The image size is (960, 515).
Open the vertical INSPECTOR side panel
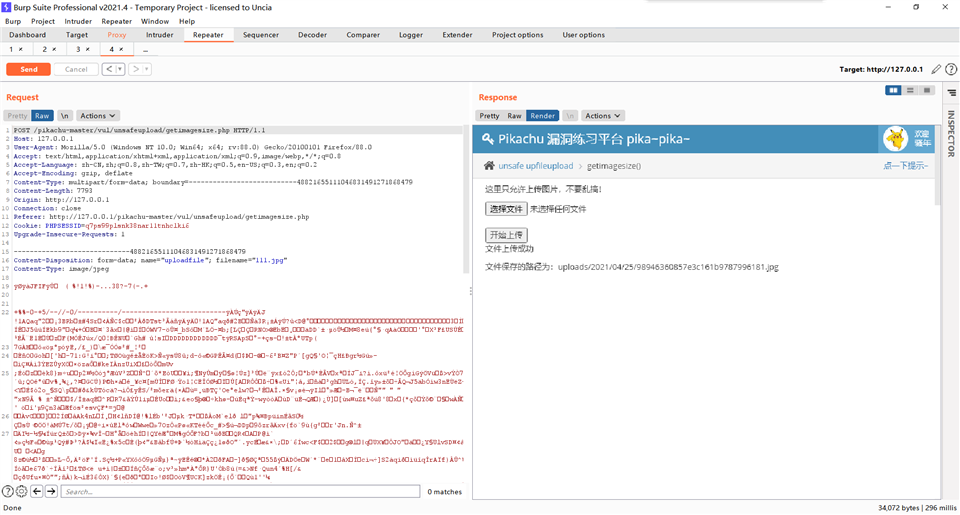click(x=951, y=133)
